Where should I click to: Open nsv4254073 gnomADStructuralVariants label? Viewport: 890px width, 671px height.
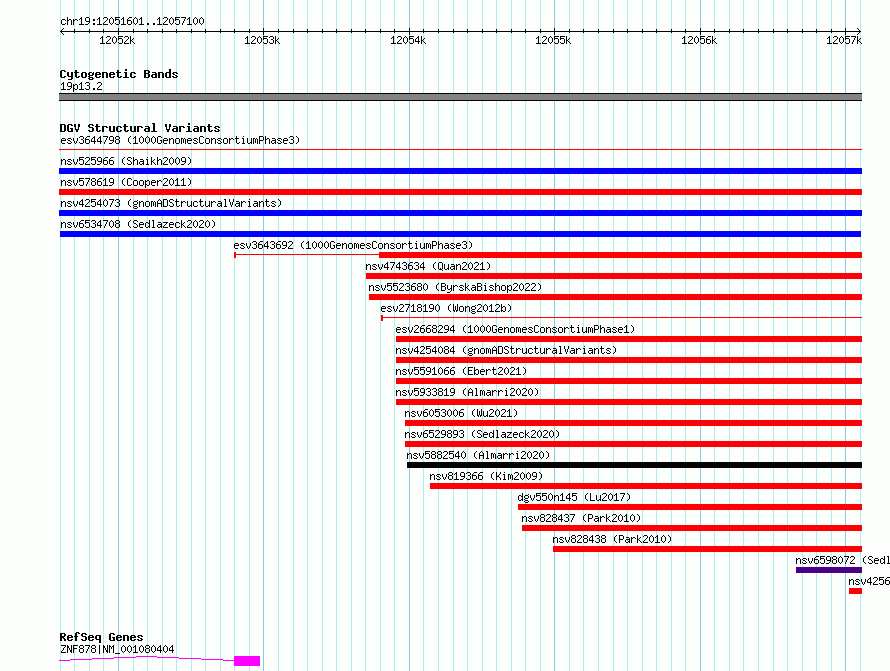pos(171,203)
